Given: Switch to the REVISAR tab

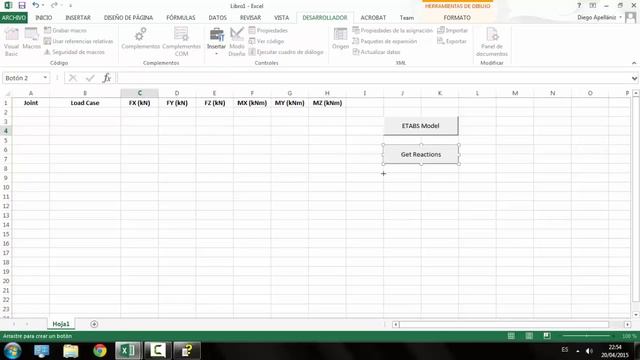Looking at the screenshot, I should tap(250, 18).
